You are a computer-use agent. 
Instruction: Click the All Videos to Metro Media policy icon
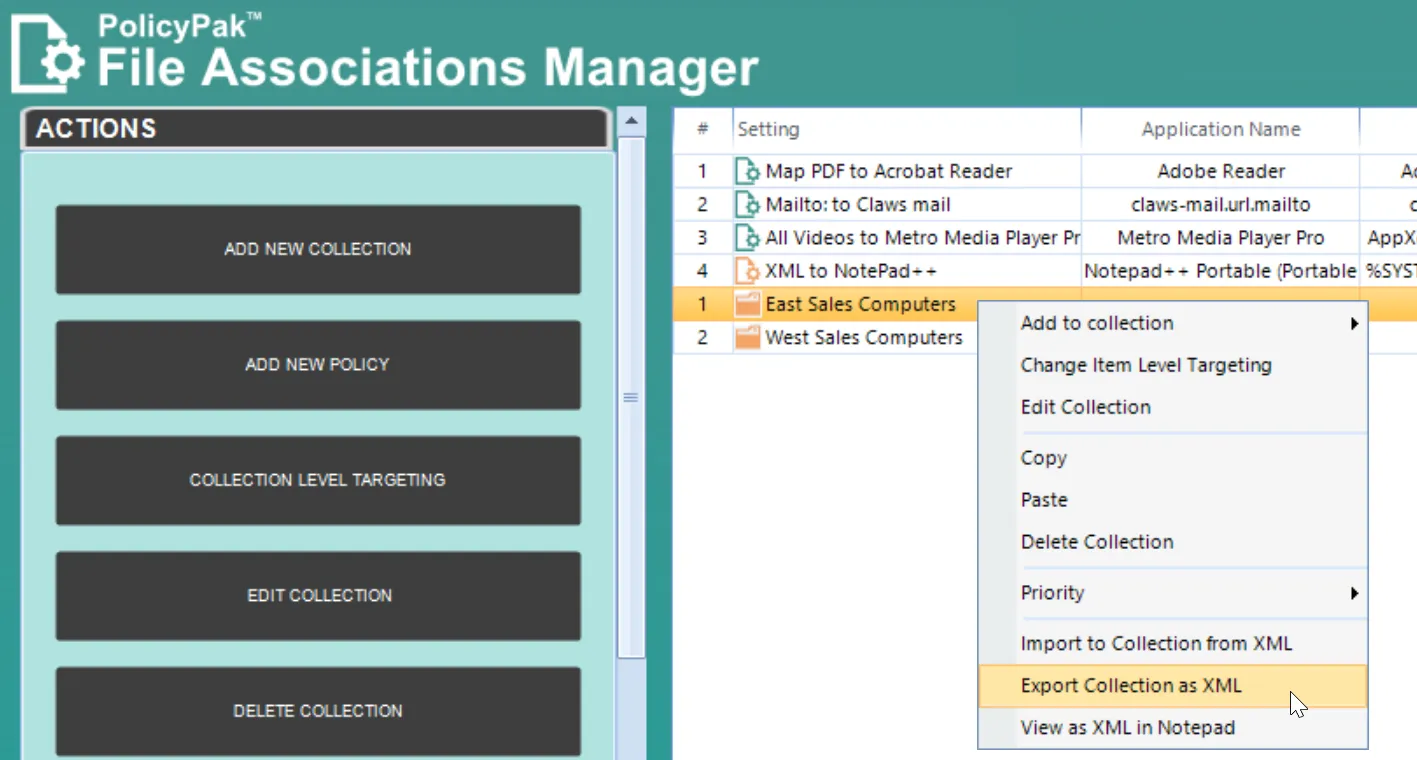(x=747, y=238)
